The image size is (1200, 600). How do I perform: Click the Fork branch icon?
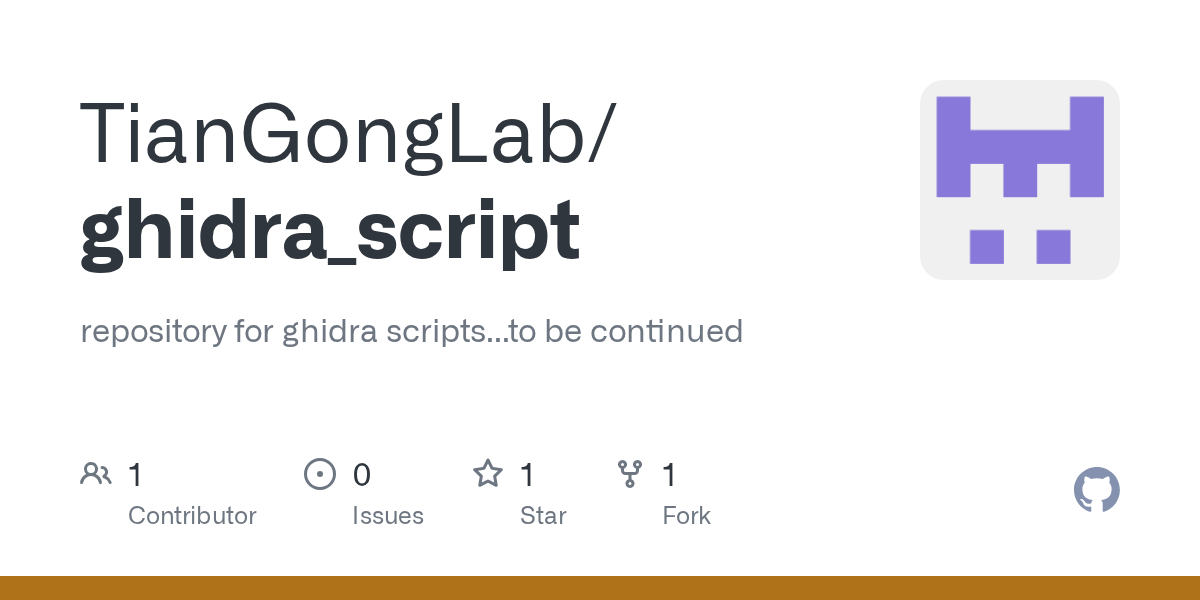630,474
